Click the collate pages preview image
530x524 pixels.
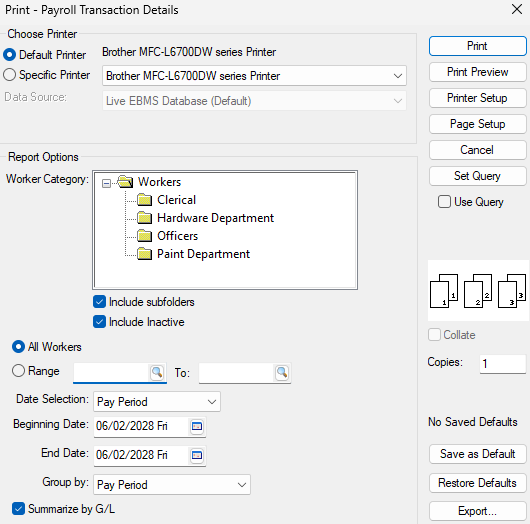point(478,291)
